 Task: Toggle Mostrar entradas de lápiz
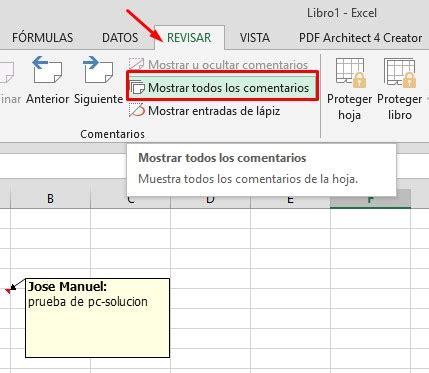click(205, 111)
